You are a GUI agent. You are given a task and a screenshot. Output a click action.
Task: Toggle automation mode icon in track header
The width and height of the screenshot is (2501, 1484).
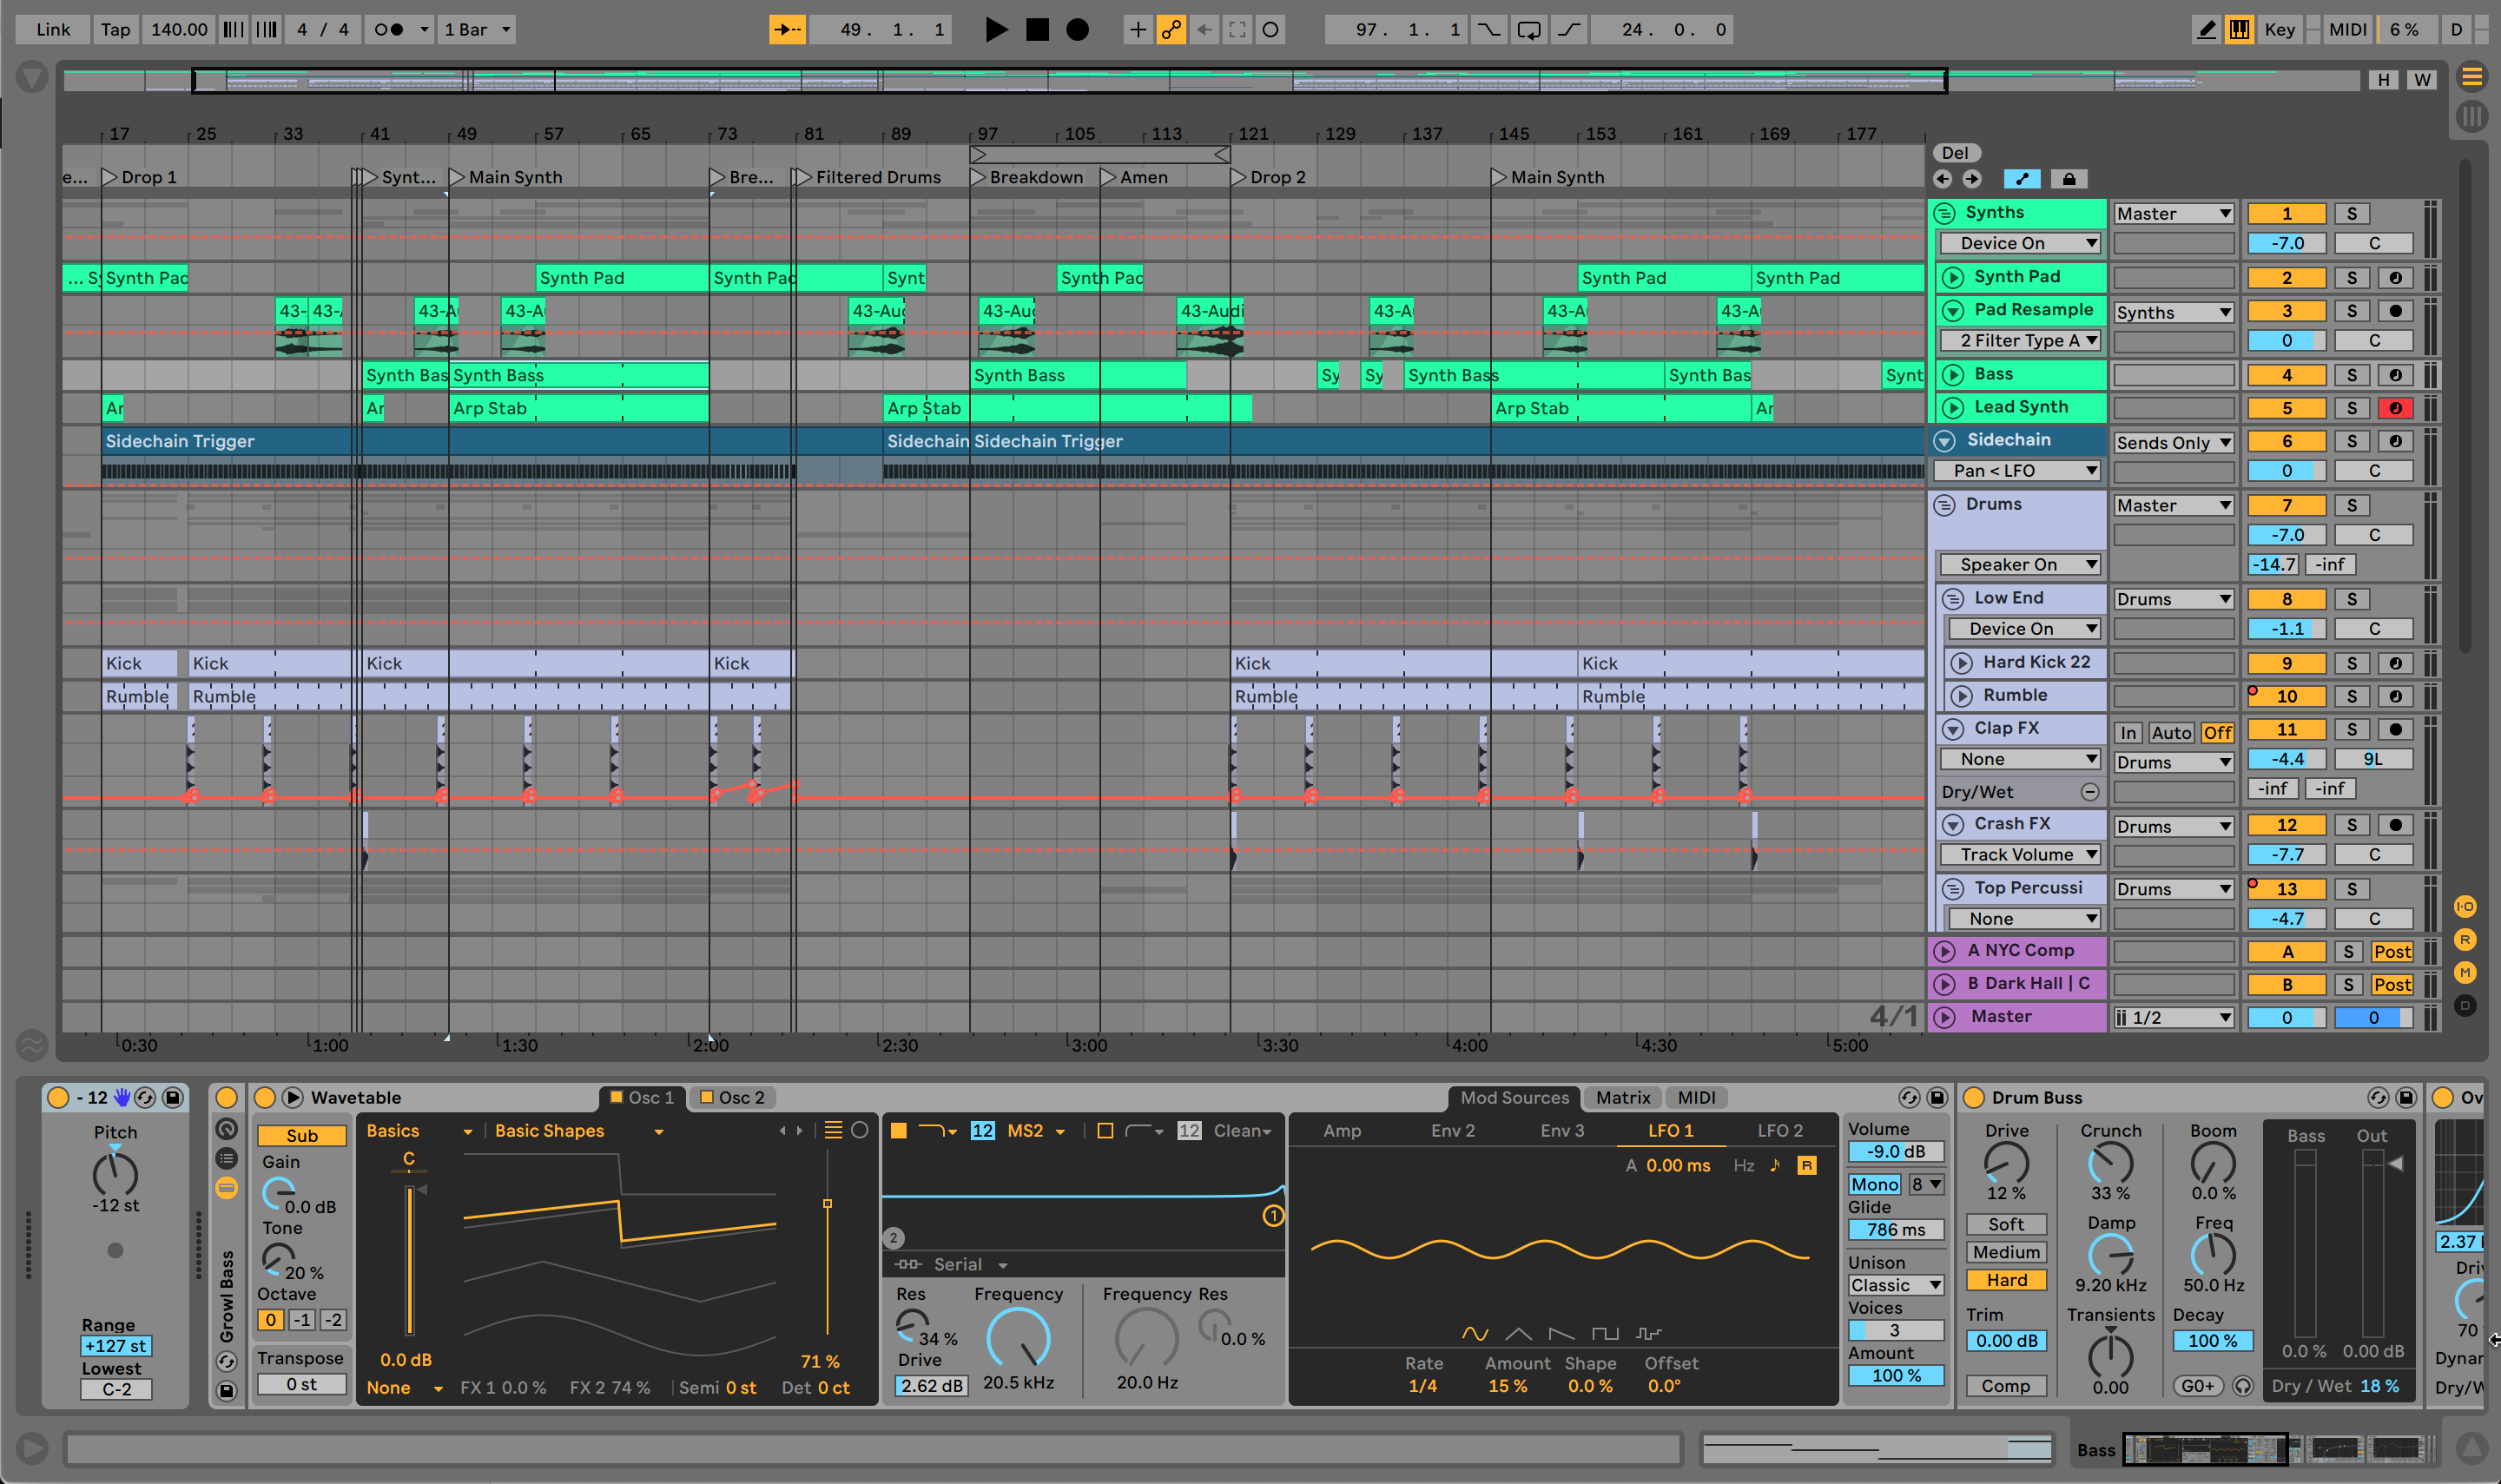tap(2022, 179)
